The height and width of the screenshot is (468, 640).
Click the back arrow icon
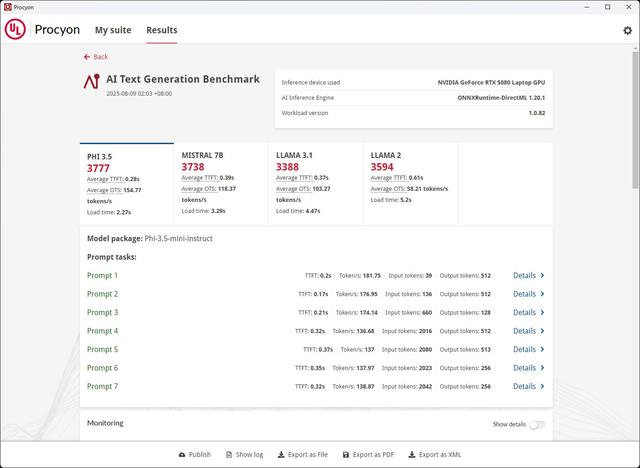(87, 57)
